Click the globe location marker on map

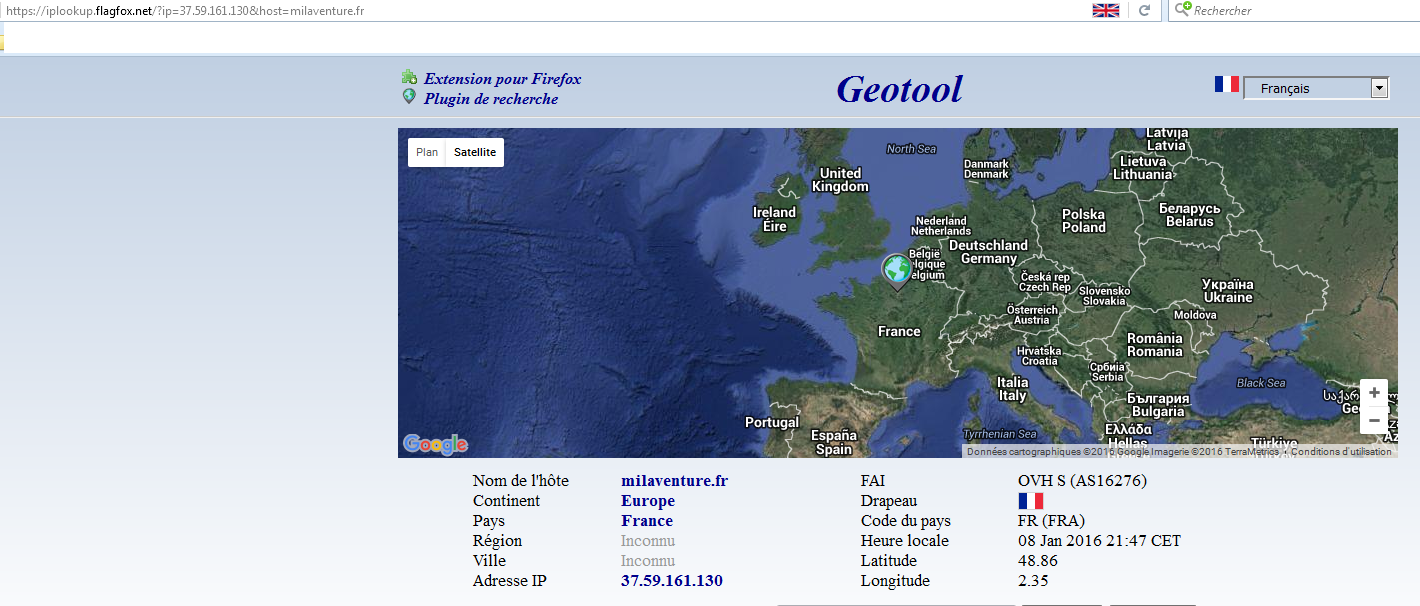coord(897,272)
